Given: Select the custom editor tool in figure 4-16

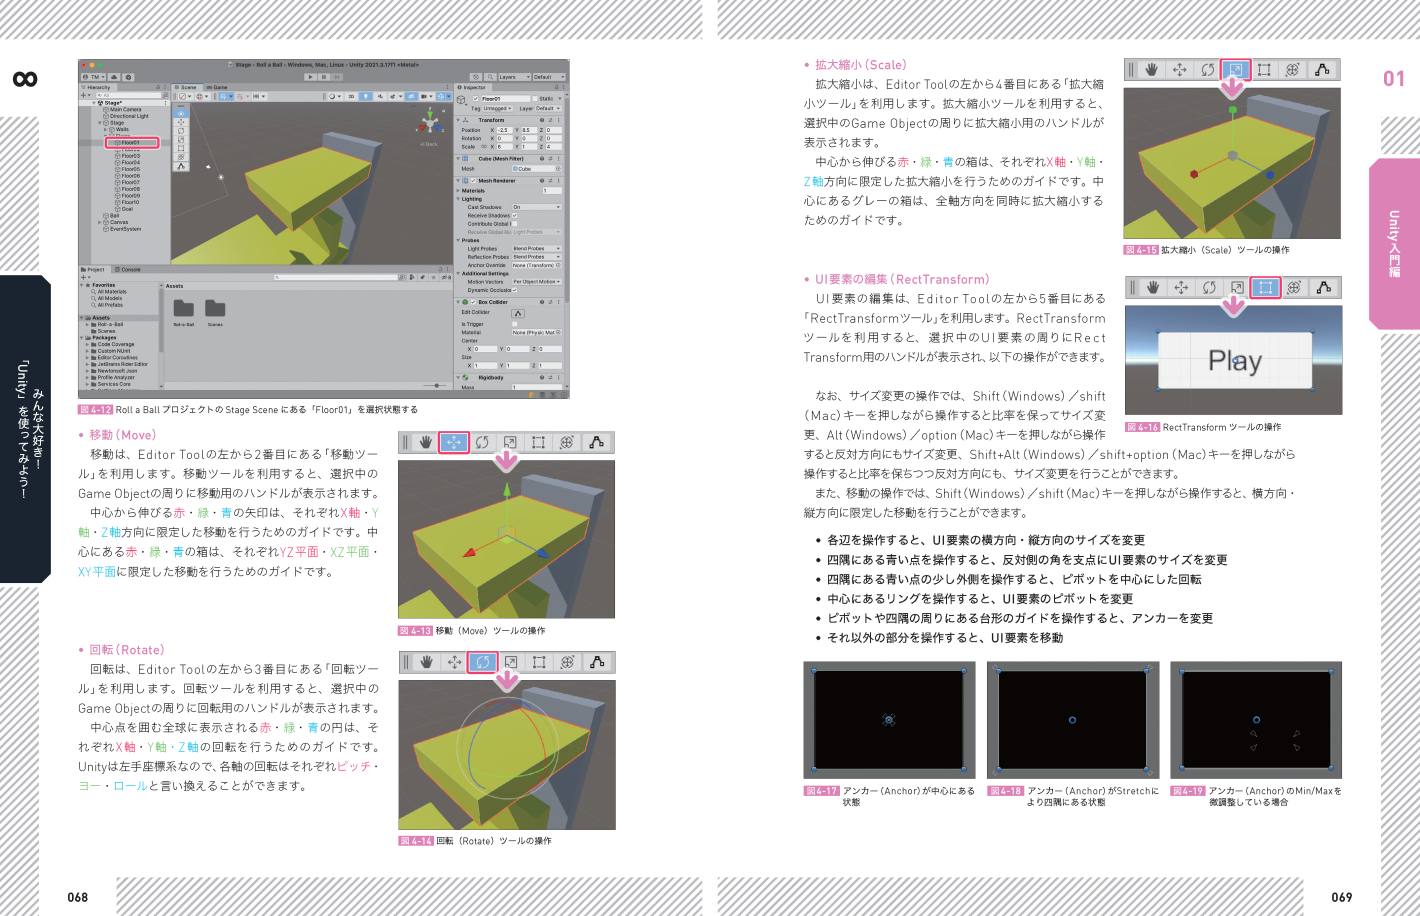Looking at the screenshot, I should tap(1324, 288).
